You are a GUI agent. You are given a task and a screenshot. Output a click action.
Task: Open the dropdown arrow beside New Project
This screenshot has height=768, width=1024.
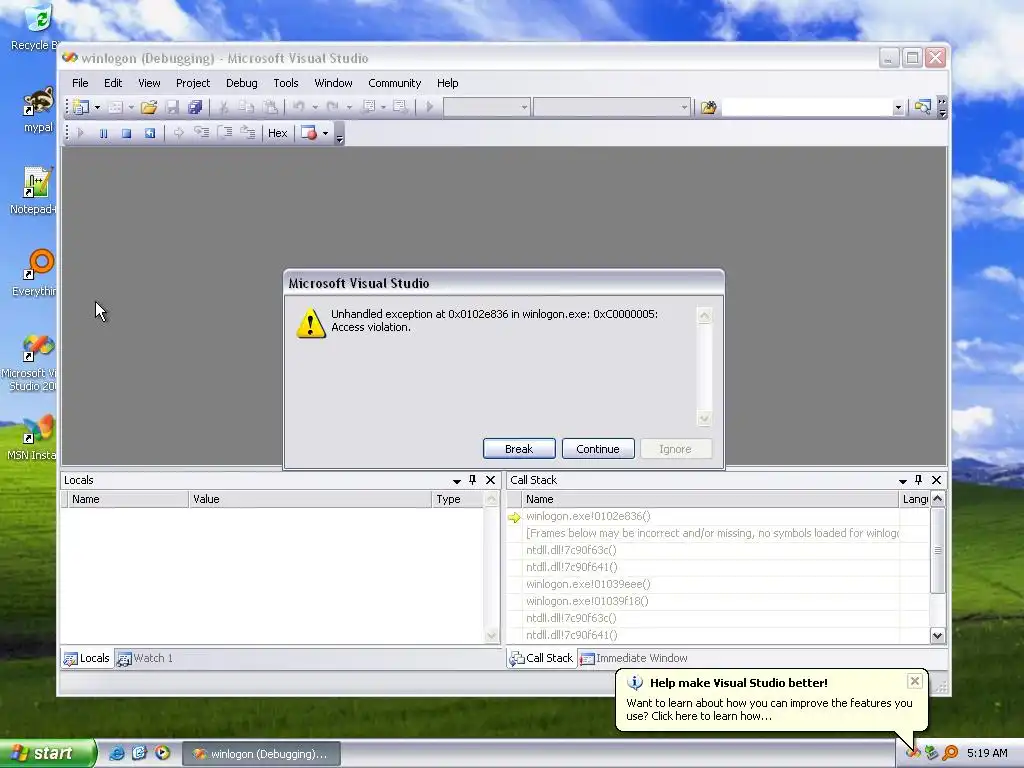coord(97,107)
